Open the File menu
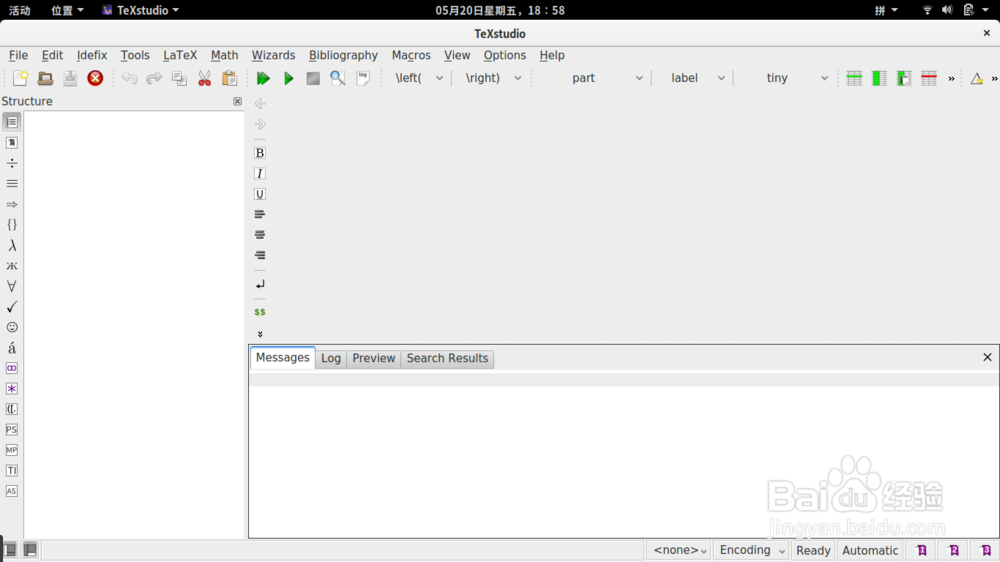This screenshot has width=1000, height=562. click(18, 55)
